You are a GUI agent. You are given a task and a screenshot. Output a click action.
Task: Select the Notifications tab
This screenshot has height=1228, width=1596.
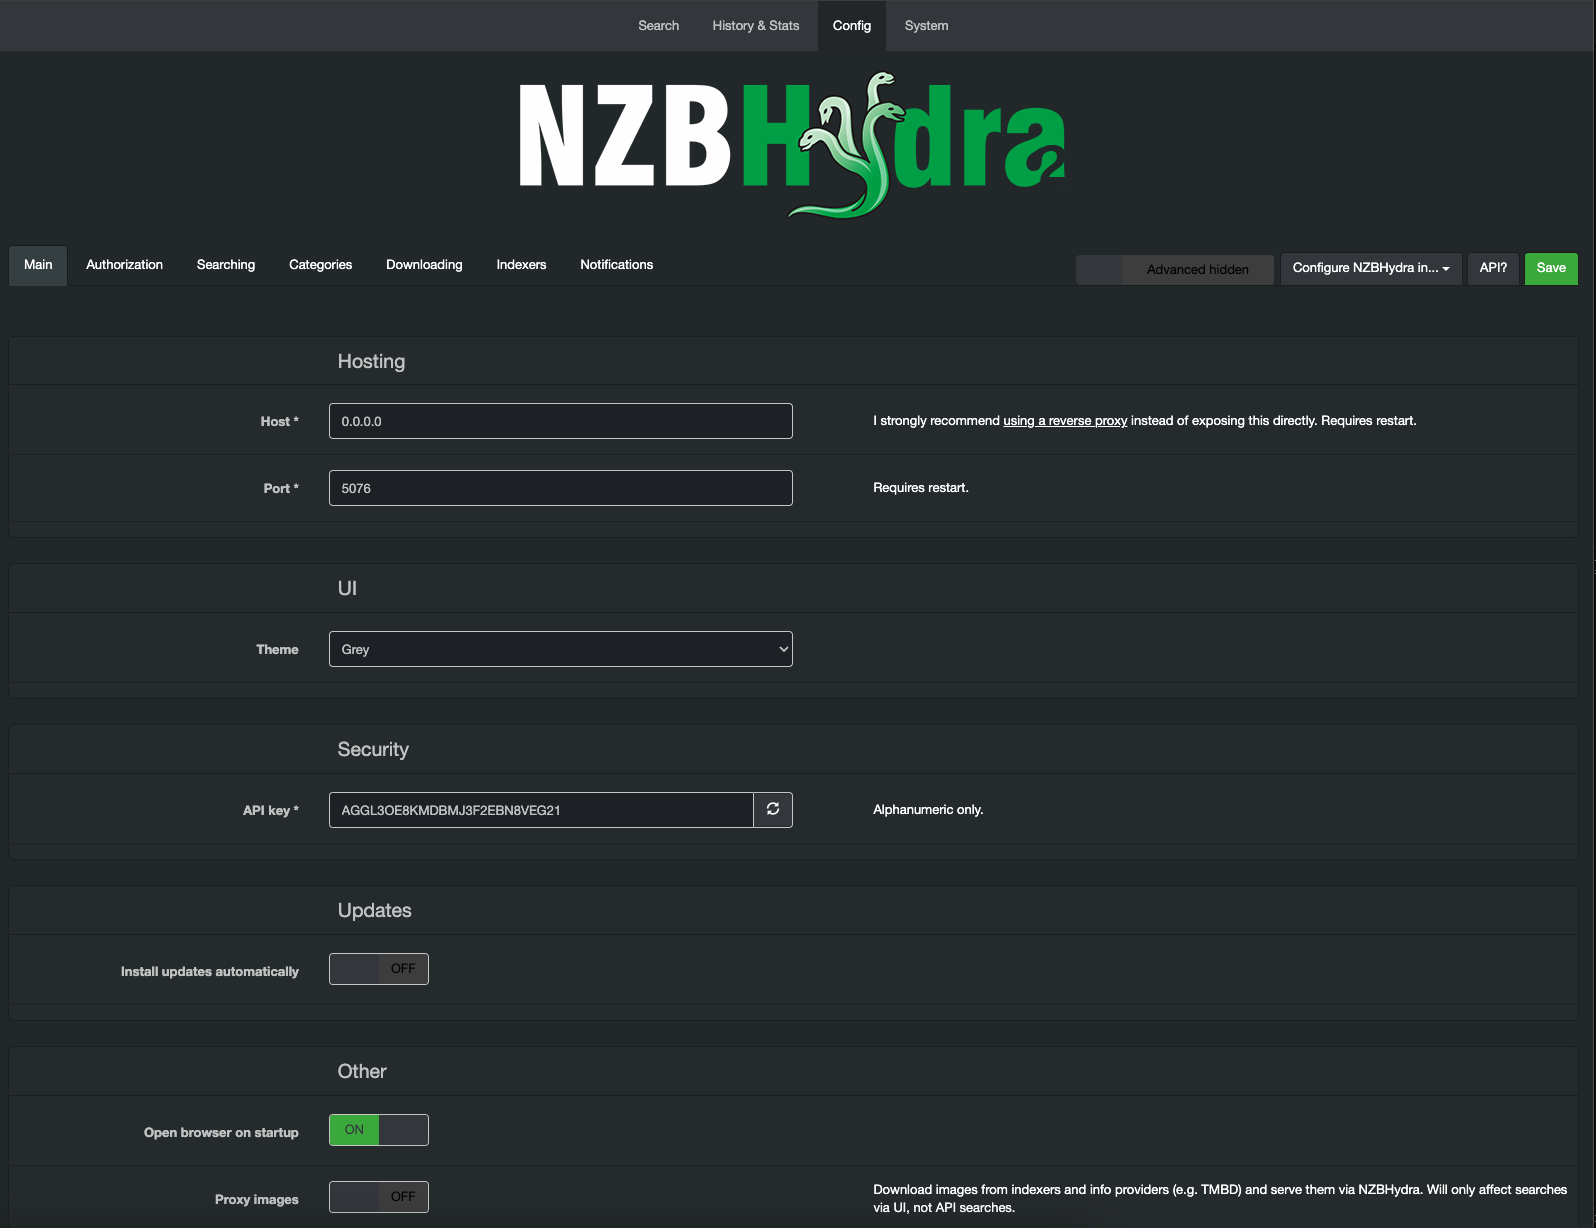tap(616, 265)
